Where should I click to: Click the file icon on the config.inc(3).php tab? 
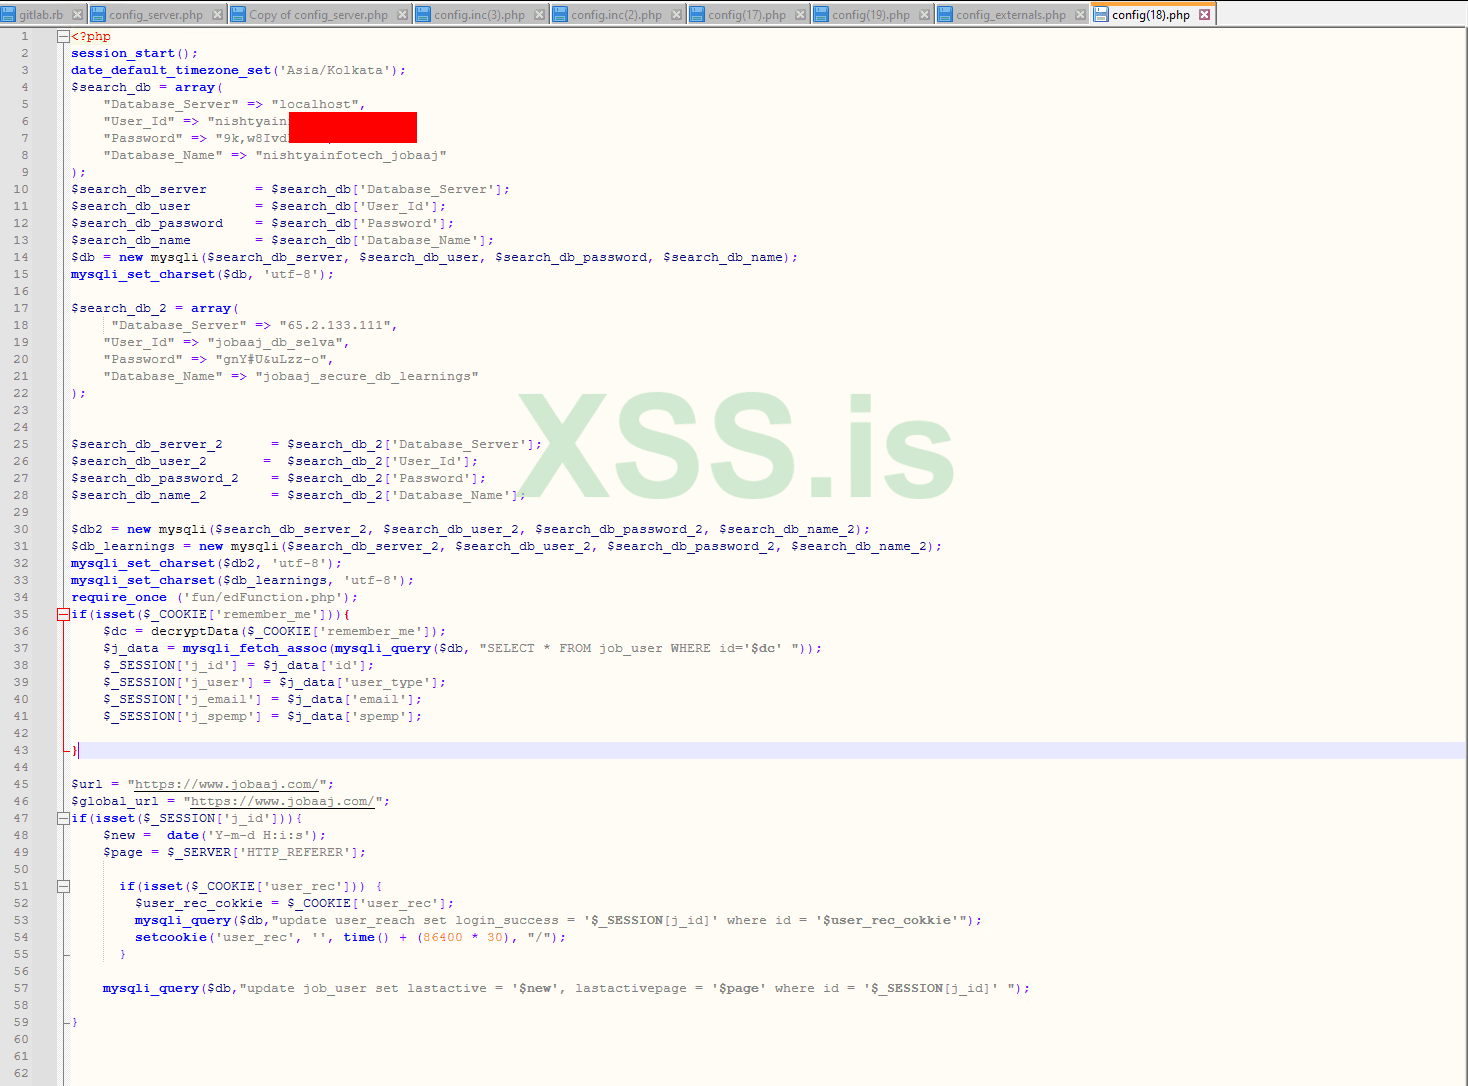pyautogui.click(x=424, y=14)
